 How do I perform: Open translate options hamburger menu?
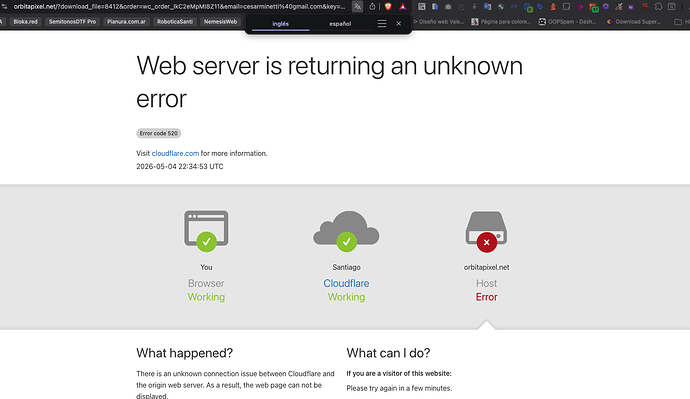click(382, 24)
